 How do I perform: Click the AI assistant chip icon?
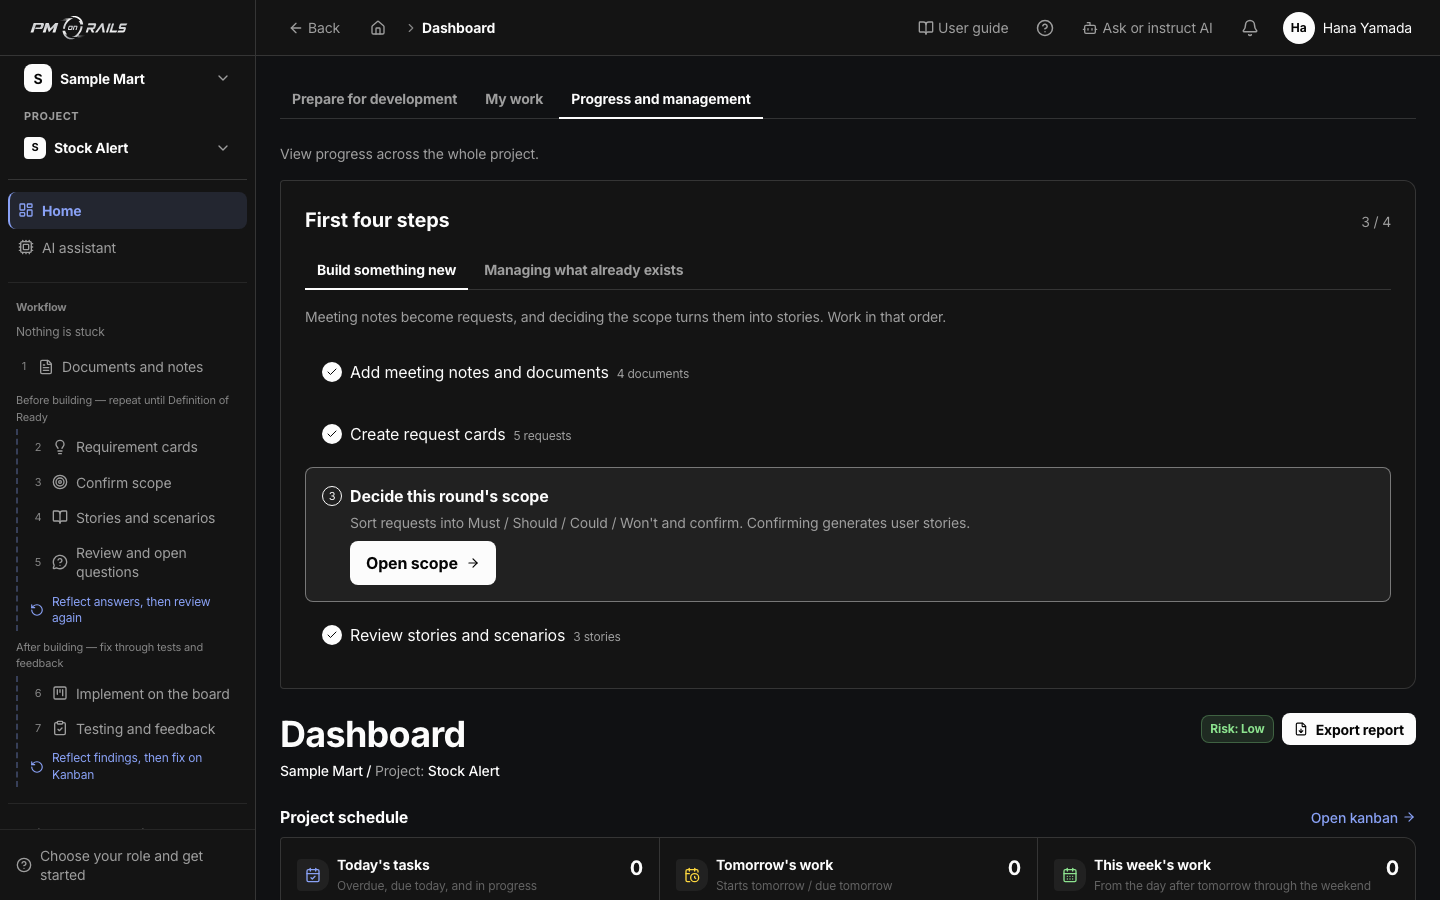26,247
